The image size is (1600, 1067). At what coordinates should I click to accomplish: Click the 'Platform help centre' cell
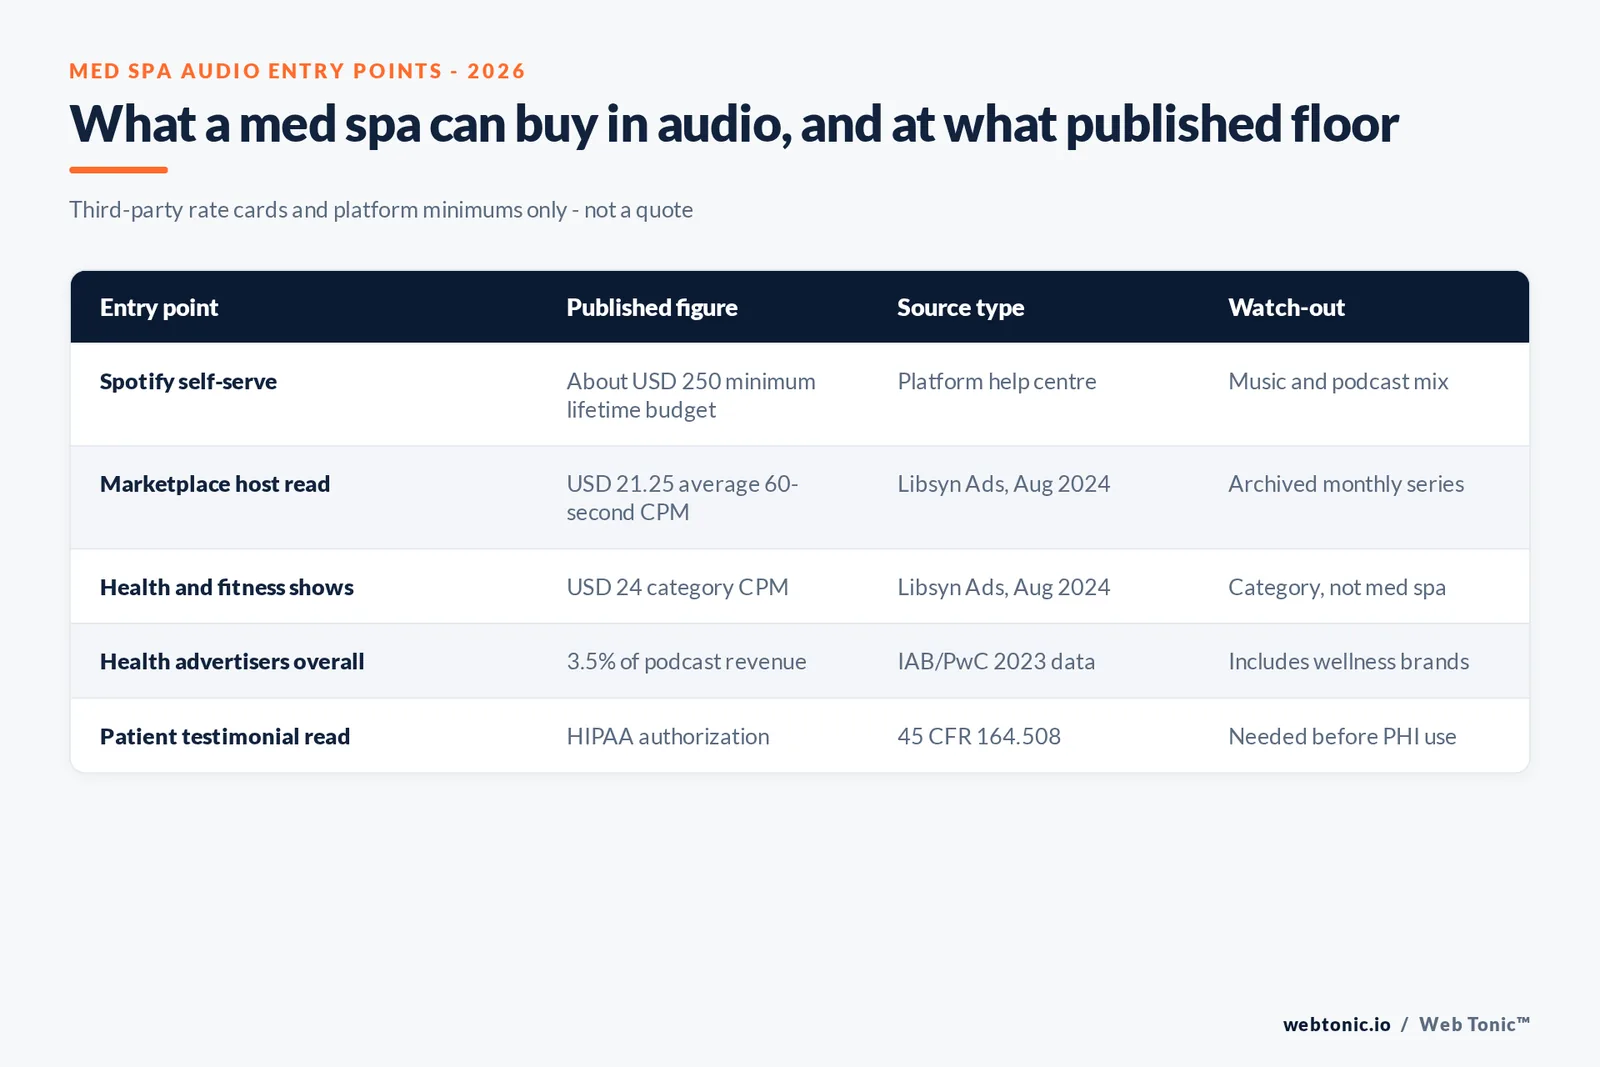tap(997, 382)
